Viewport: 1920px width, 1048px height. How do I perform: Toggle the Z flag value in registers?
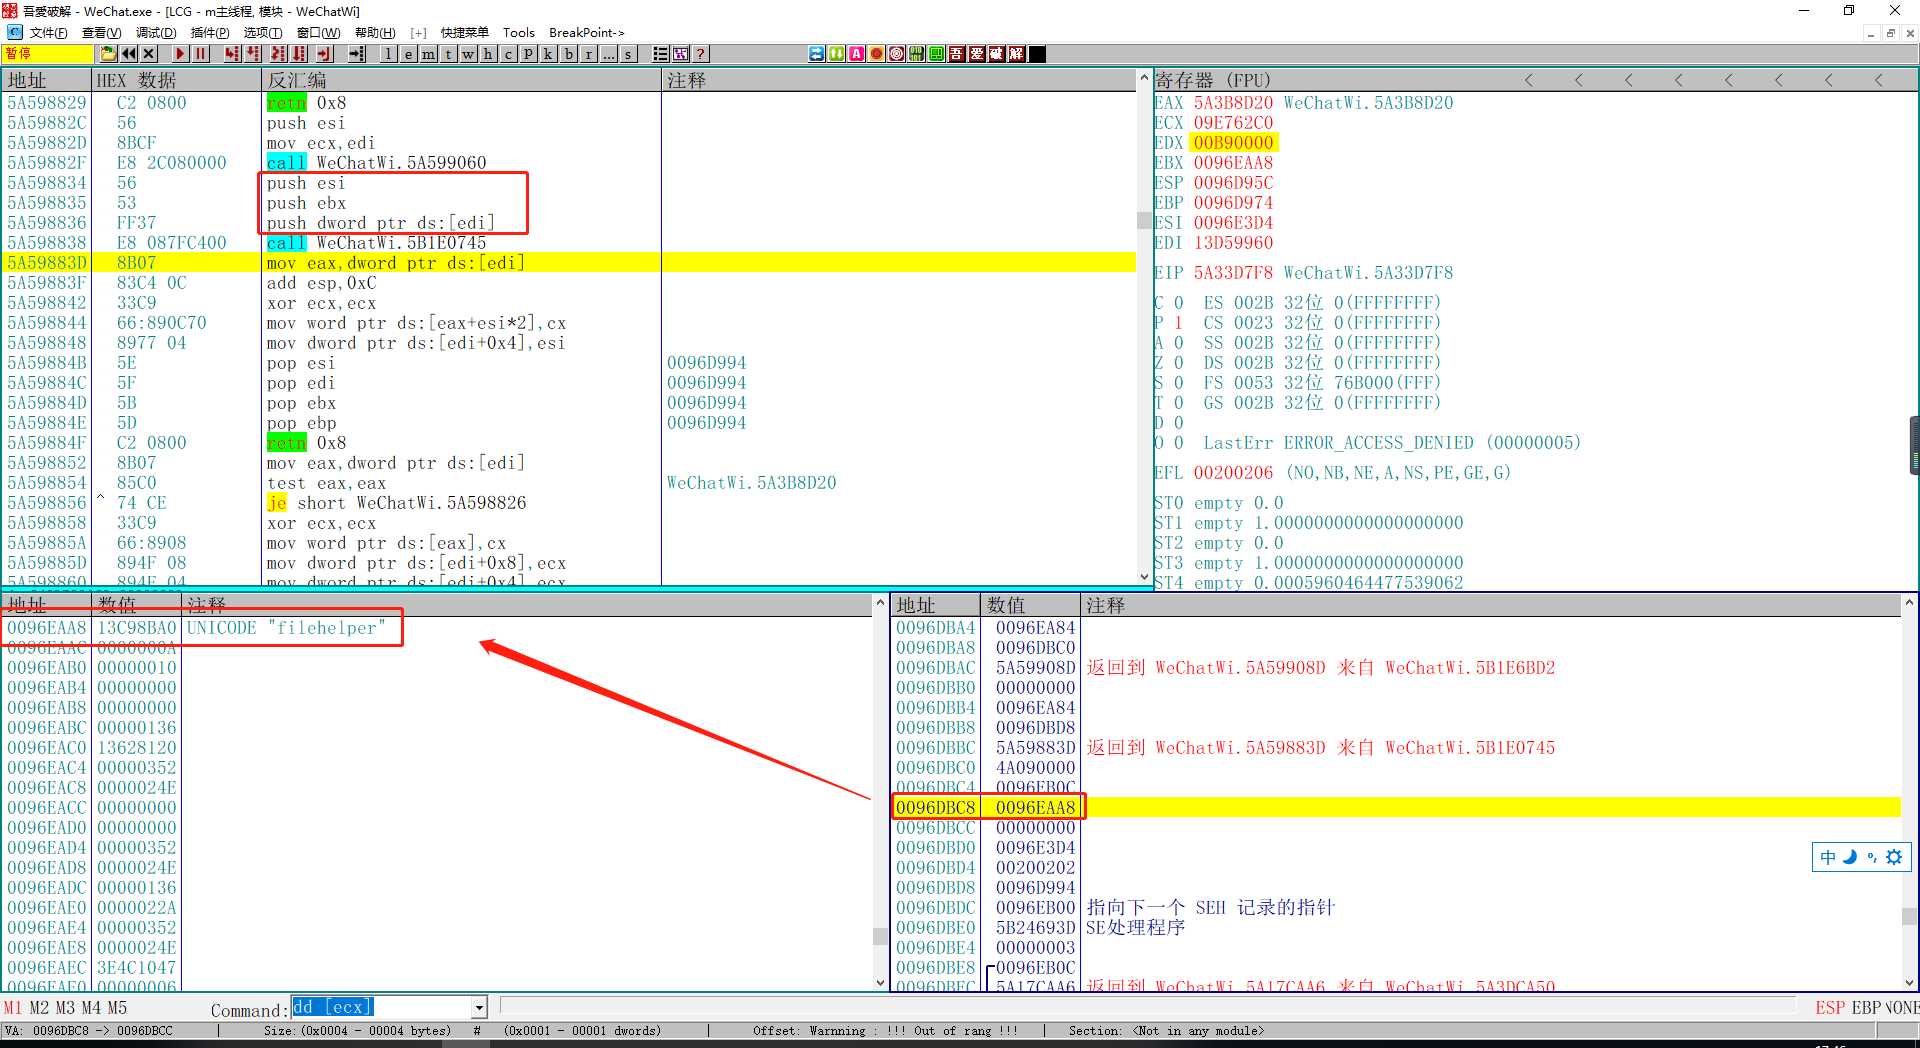[x=1178, y=362]
